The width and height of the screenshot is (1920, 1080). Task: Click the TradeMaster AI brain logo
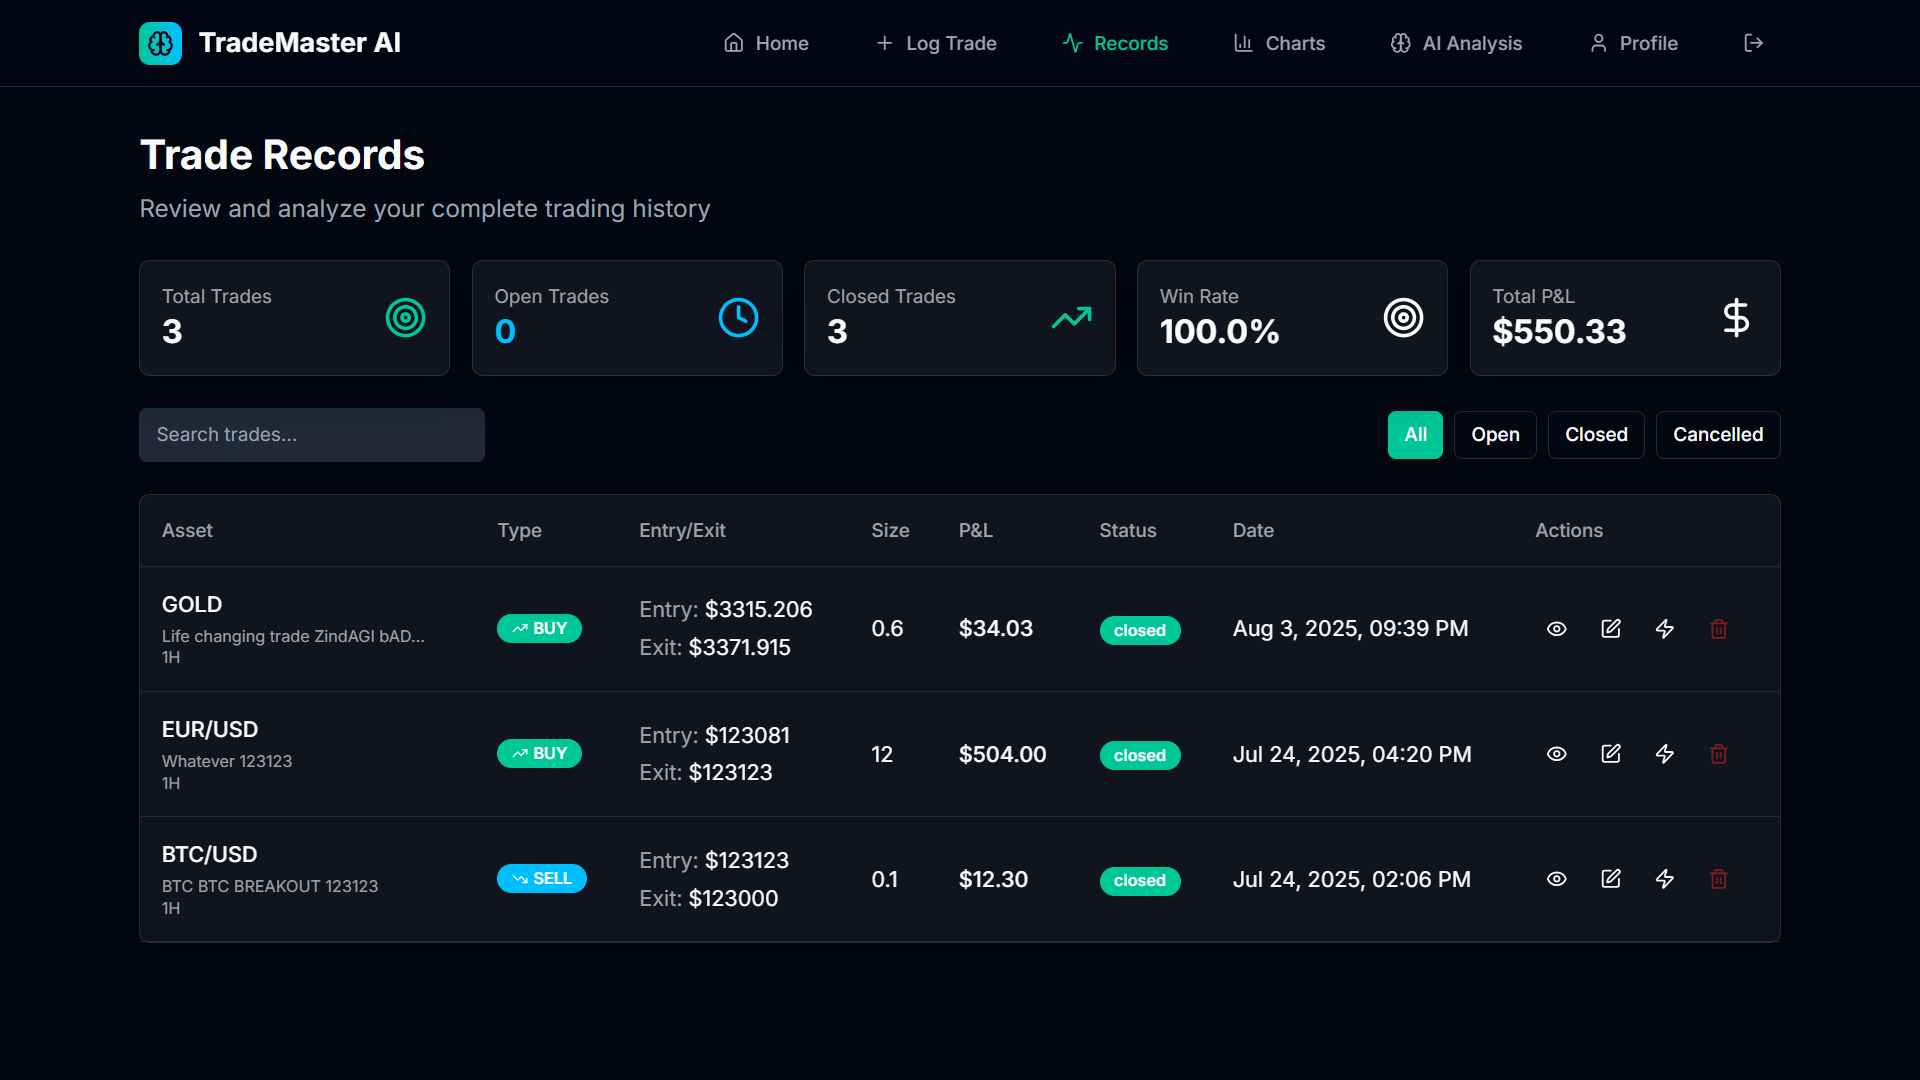tap(160, 43)
